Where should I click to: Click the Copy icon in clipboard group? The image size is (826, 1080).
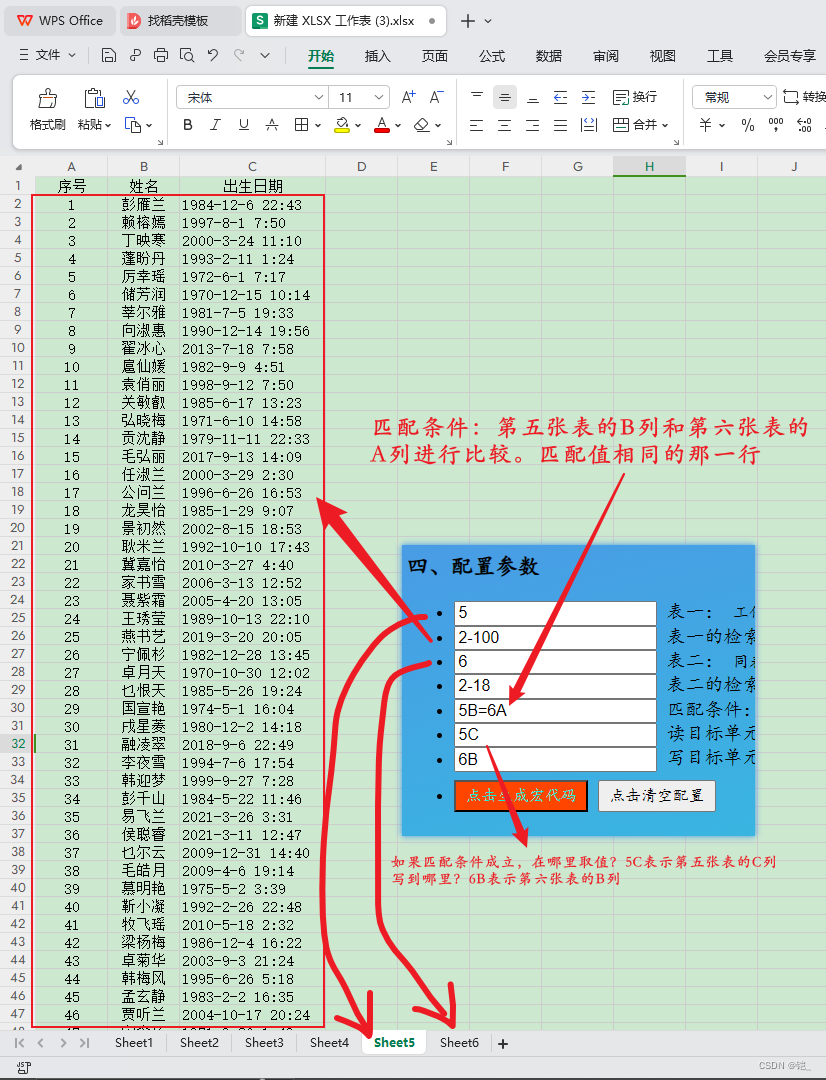(132, 125)
